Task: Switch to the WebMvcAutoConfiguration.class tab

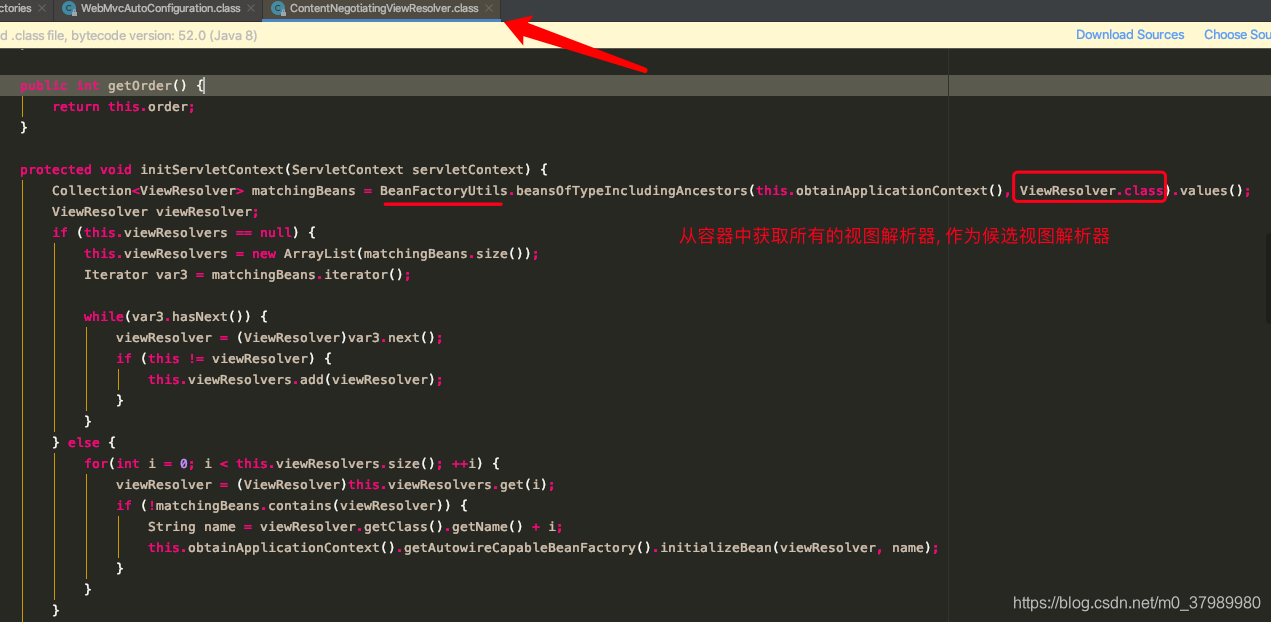Action: pos(160,8)
